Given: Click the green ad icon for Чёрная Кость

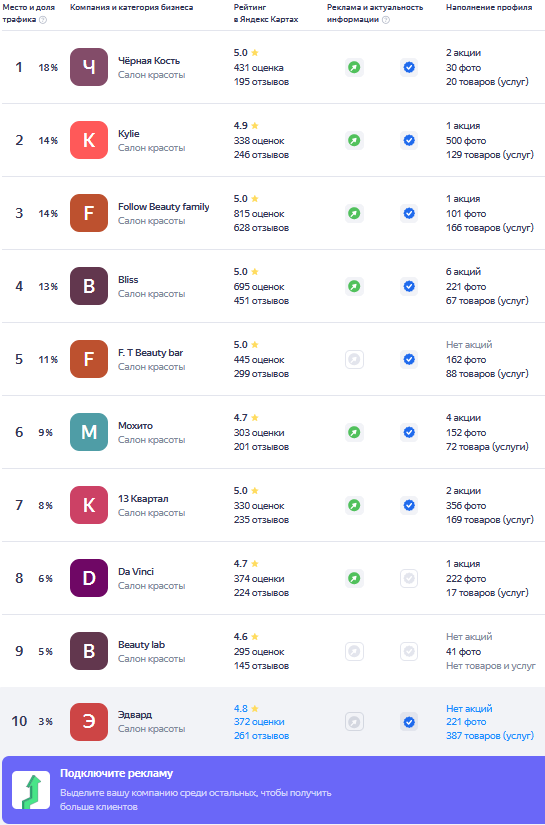Looking at the screenshot, I should click(x=355, y=67).
